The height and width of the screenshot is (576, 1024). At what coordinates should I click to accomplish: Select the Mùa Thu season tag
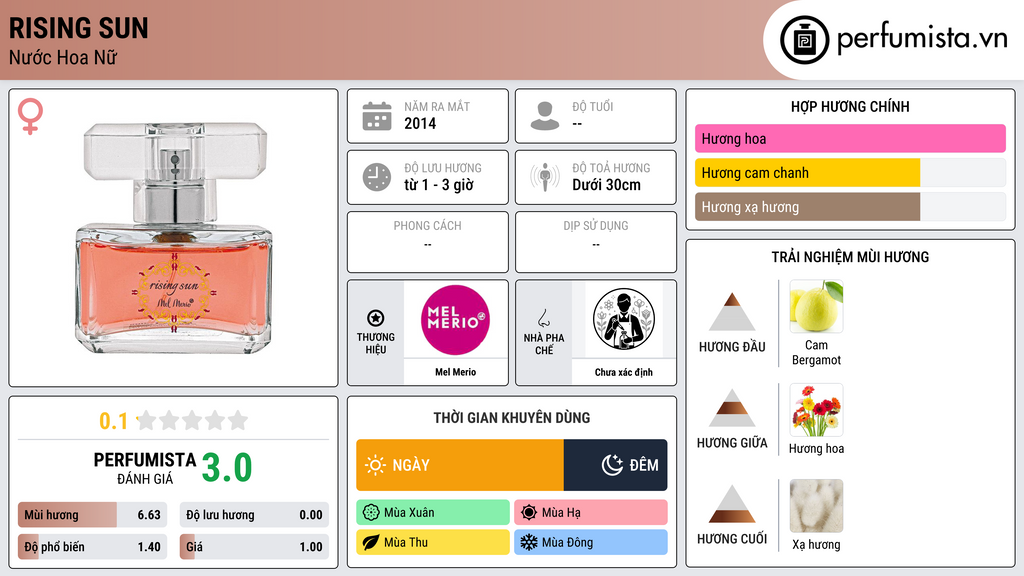click(433, 542)
